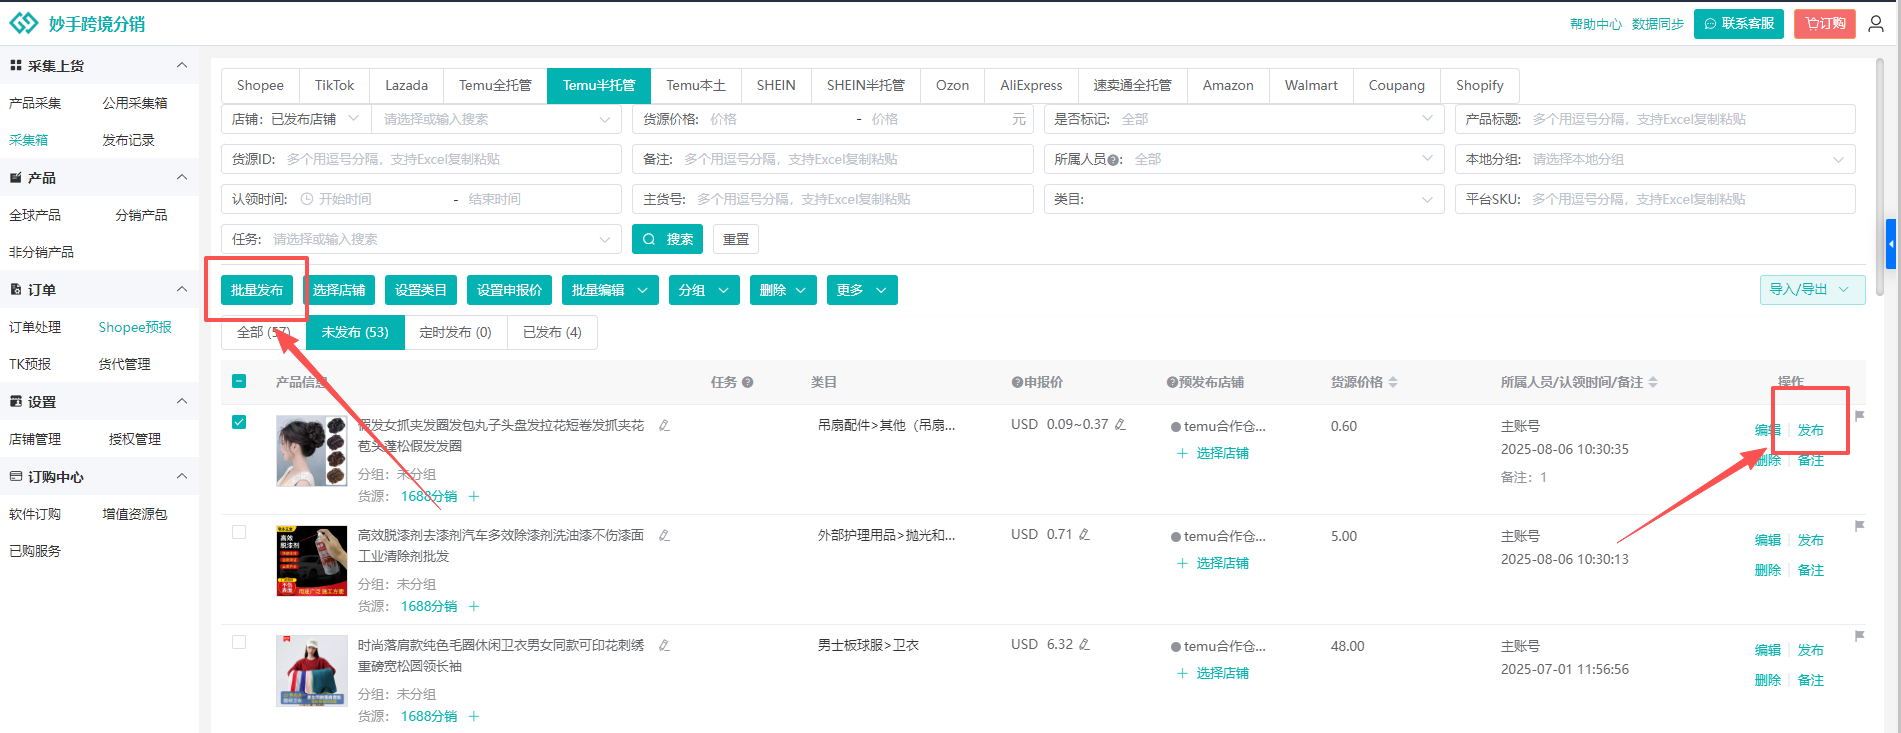
Task: Expand the 导入/导出 dropdown
Action: (1811, 290)
